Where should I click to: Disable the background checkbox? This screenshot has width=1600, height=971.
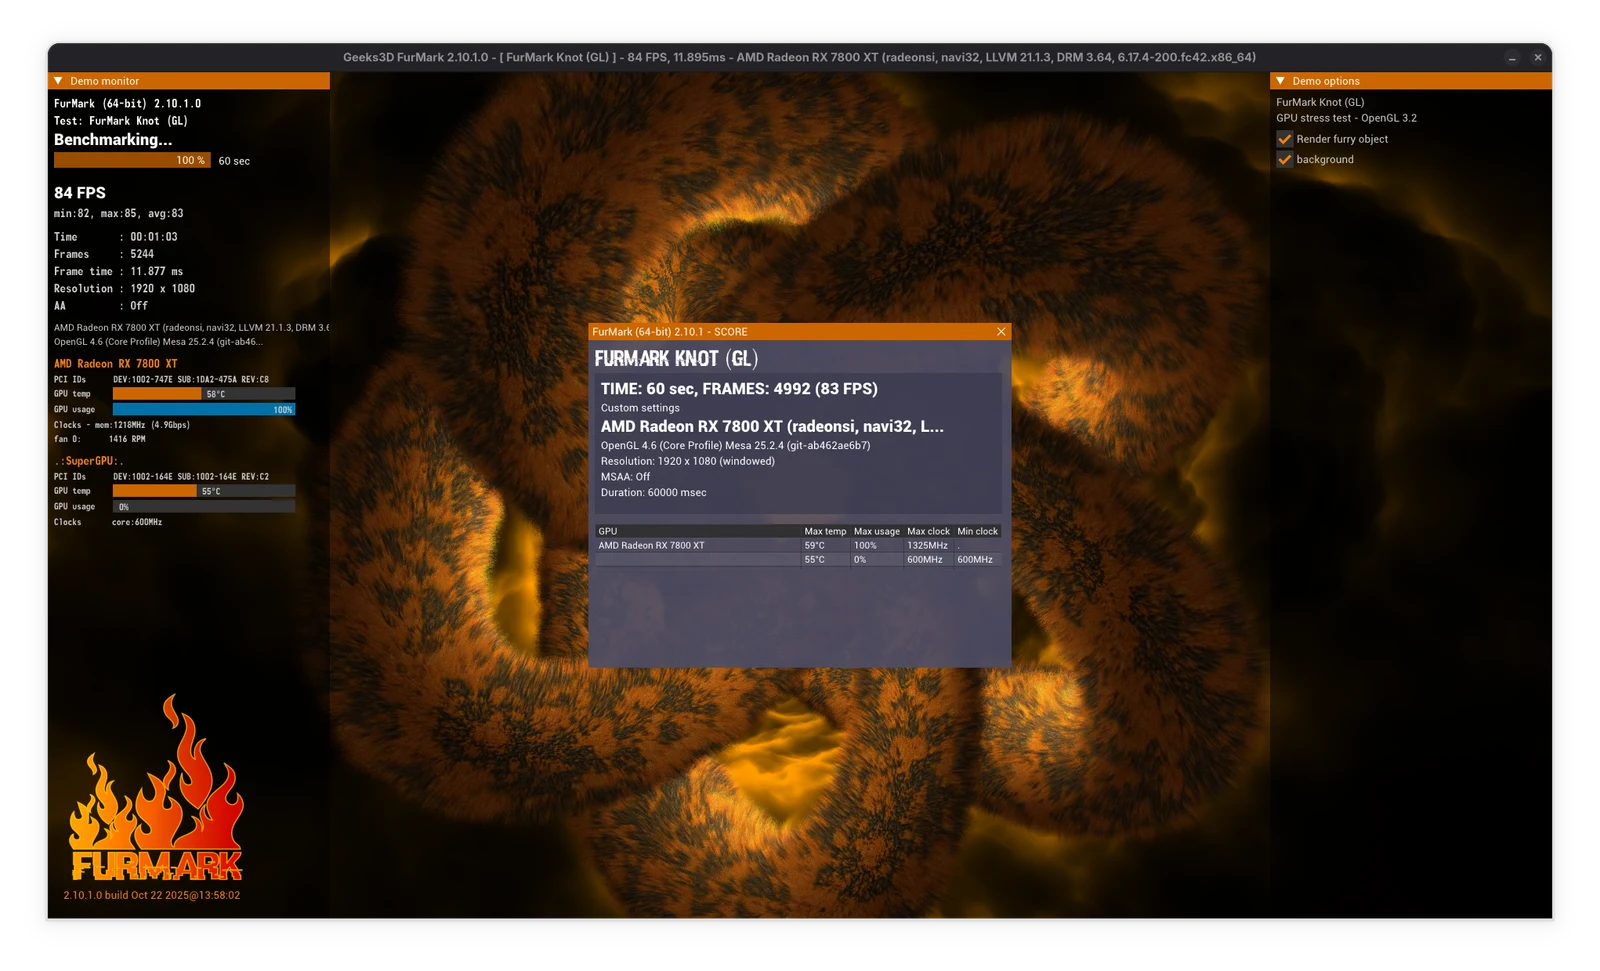(1285, 160)
